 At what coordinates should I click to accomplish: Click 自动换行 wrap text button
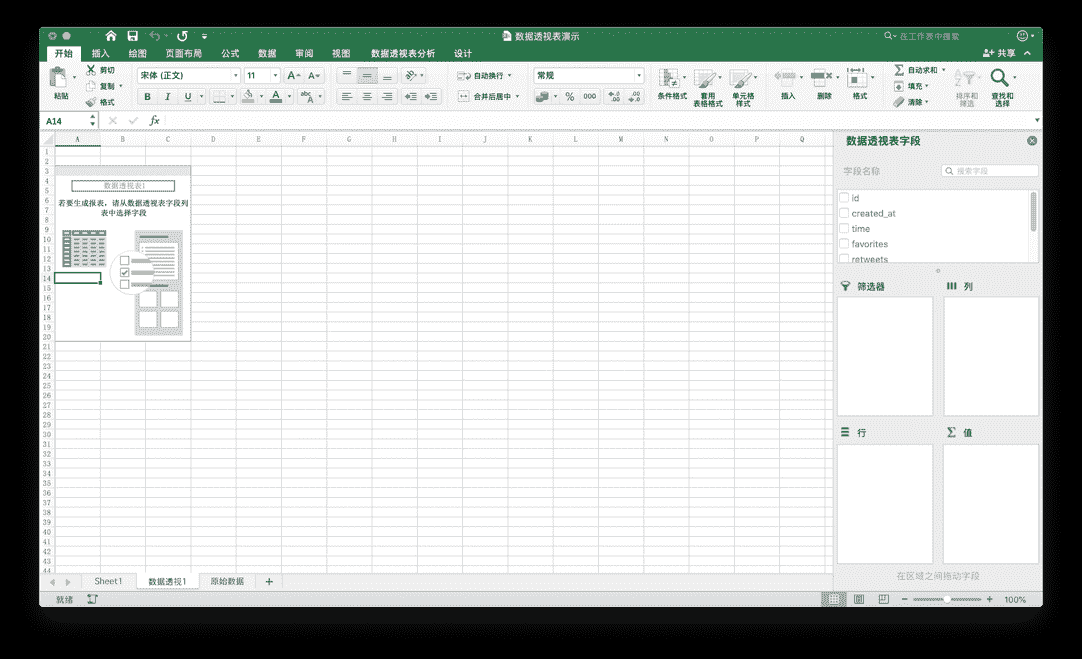pyautogui.click(x=484, y=76)
